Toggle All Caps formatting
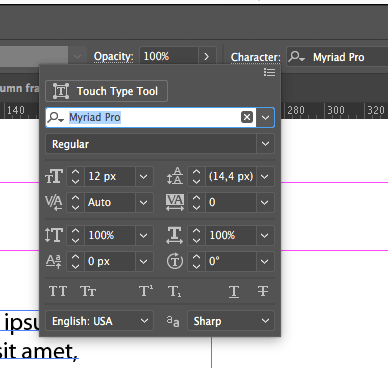 (x=58, y=291)
